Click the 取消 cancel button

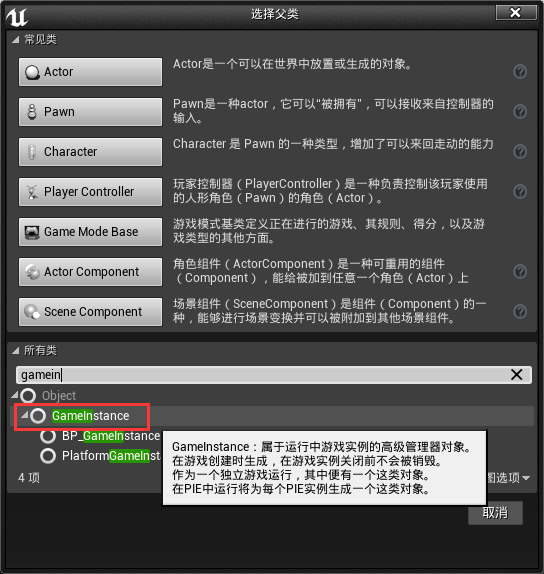click(x=495, y=513)
